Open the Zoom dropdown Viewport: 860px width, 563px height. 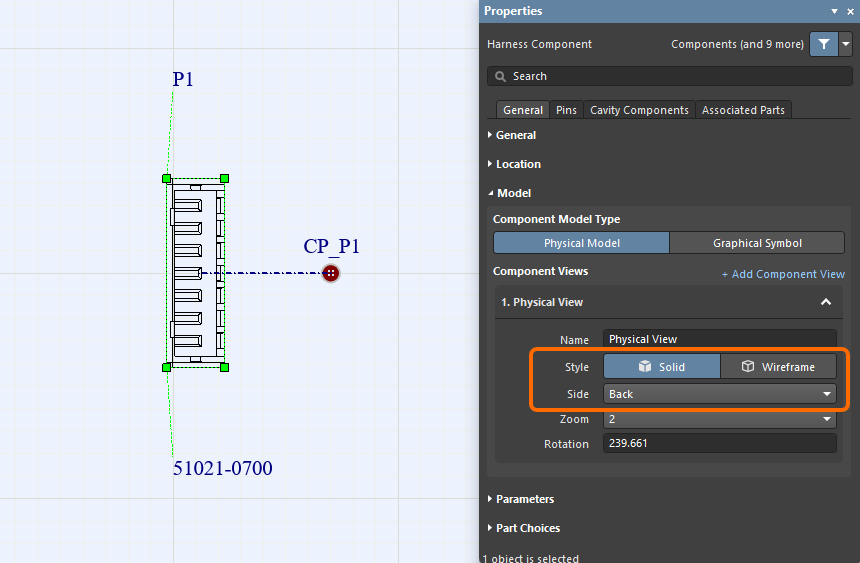click(720, 419)
